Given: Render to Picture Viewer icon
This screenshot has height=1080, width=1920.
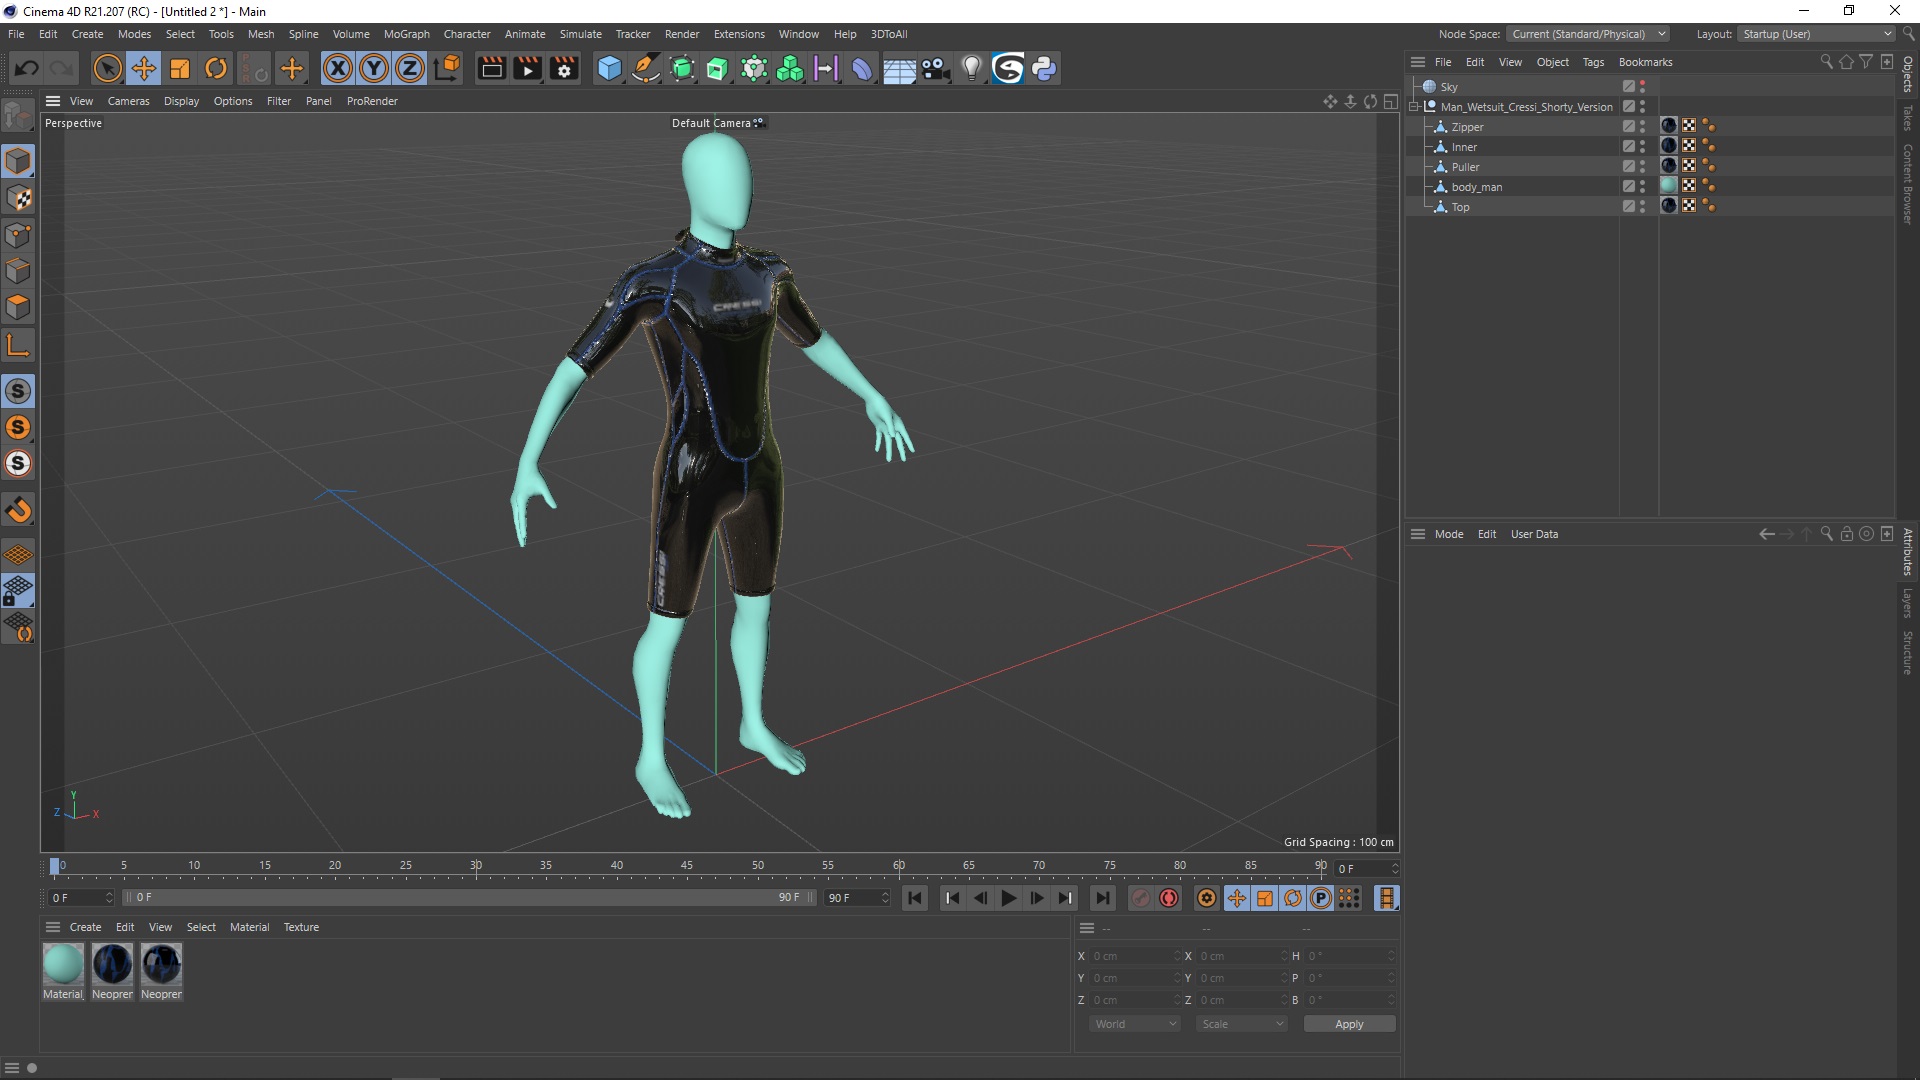Looking at the screenshot, I should (527, 68).
